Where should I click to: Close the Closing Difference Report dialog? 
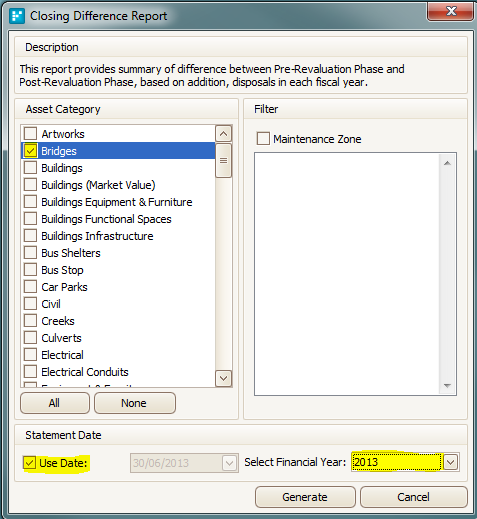451,11
